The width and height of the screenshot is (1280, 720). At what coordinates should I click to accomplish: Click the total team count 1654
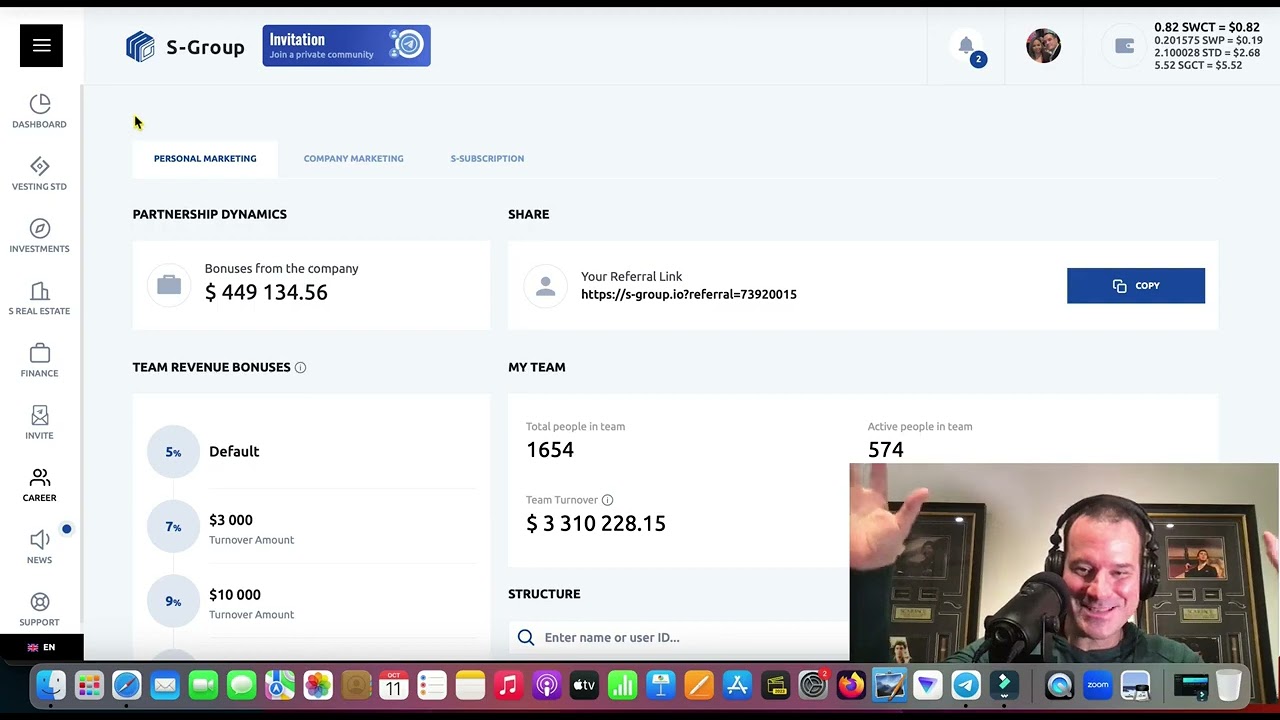pos(550,450)
